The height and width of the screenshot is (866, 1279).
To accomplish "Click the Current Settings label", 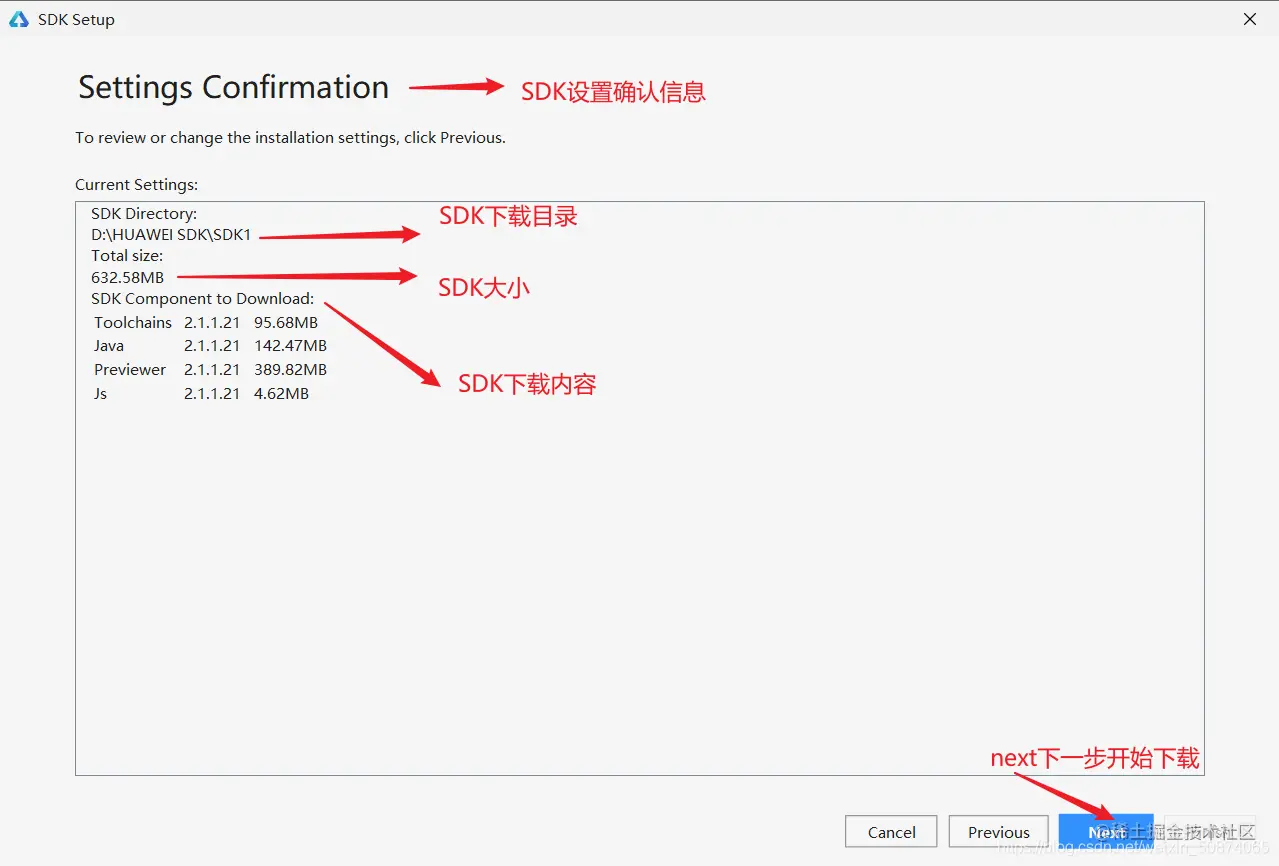I will 137,185.
